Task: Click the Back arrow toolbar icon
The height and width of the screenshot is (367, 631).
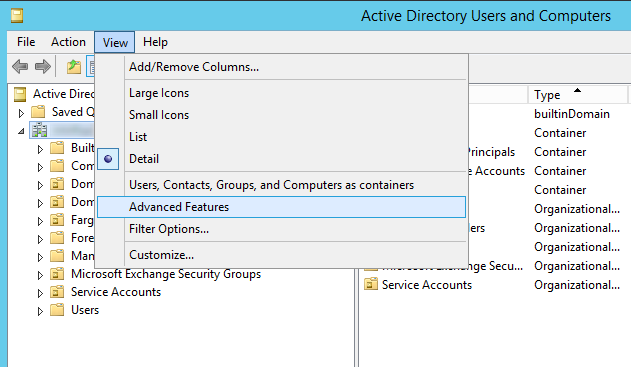Action: (x=20, y=66)
